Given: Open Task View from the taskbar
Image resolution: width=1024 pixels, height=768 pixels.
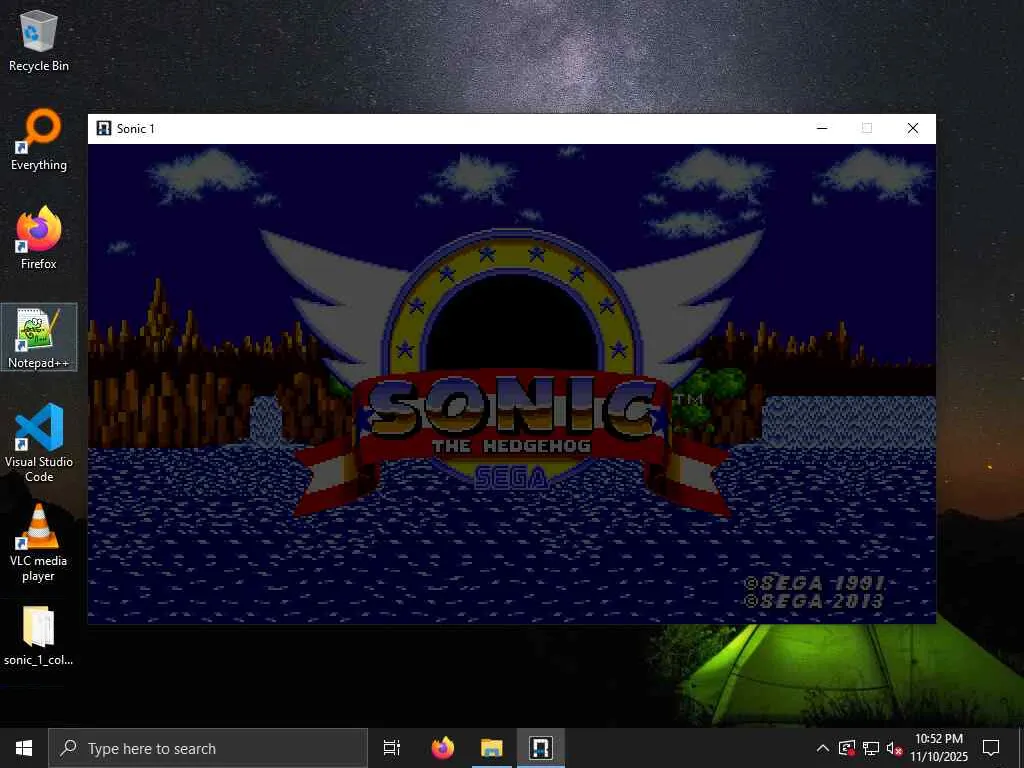Looking at the screenshot, I should pyautogui.click(x=392, y=748).
